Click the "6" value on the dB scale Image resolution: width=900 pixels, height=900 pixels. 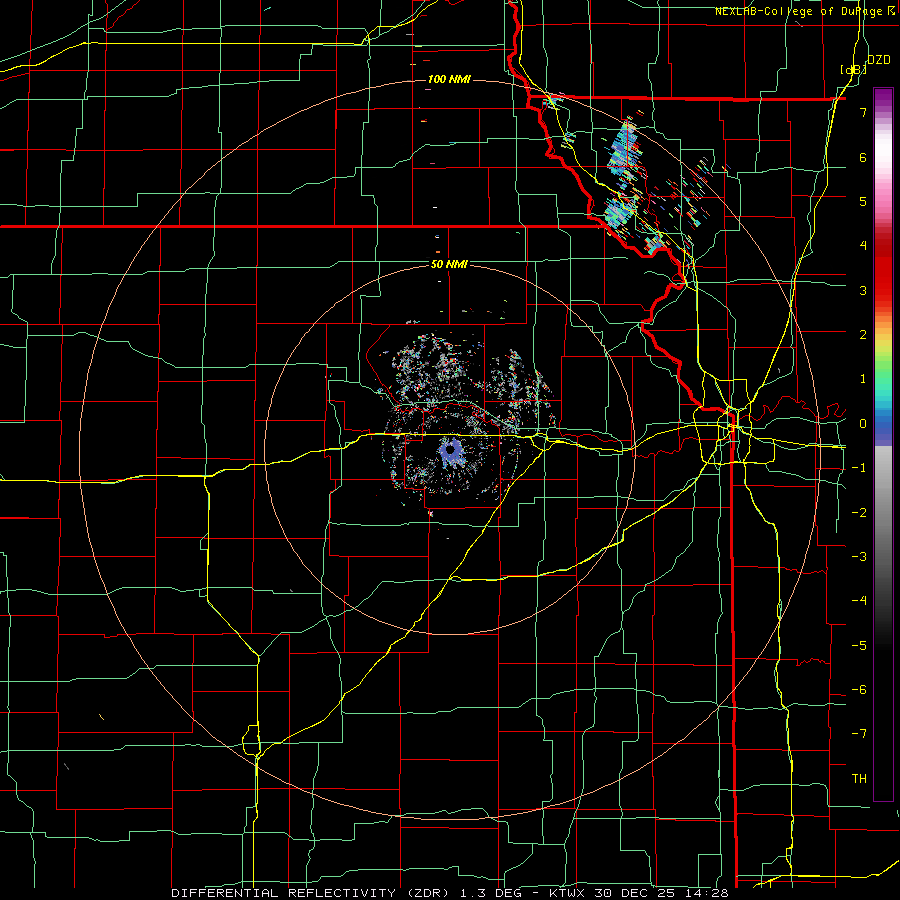(x=863, y=157)
